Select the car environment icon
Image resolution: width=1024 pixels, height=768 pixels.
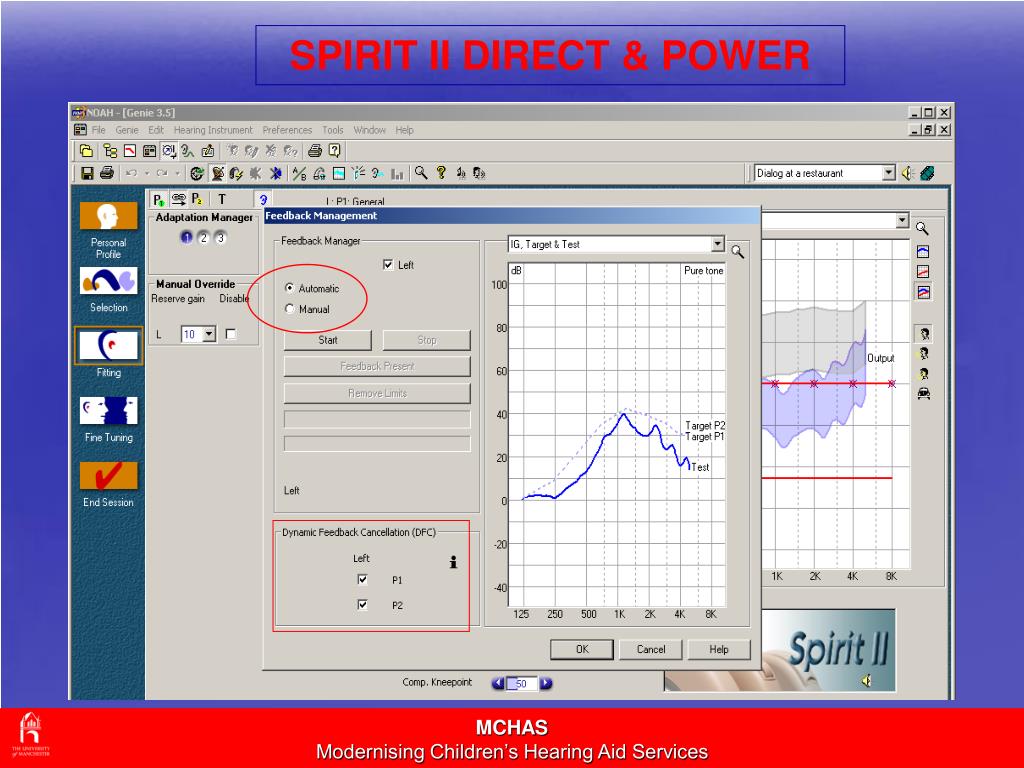pos(923,393)
